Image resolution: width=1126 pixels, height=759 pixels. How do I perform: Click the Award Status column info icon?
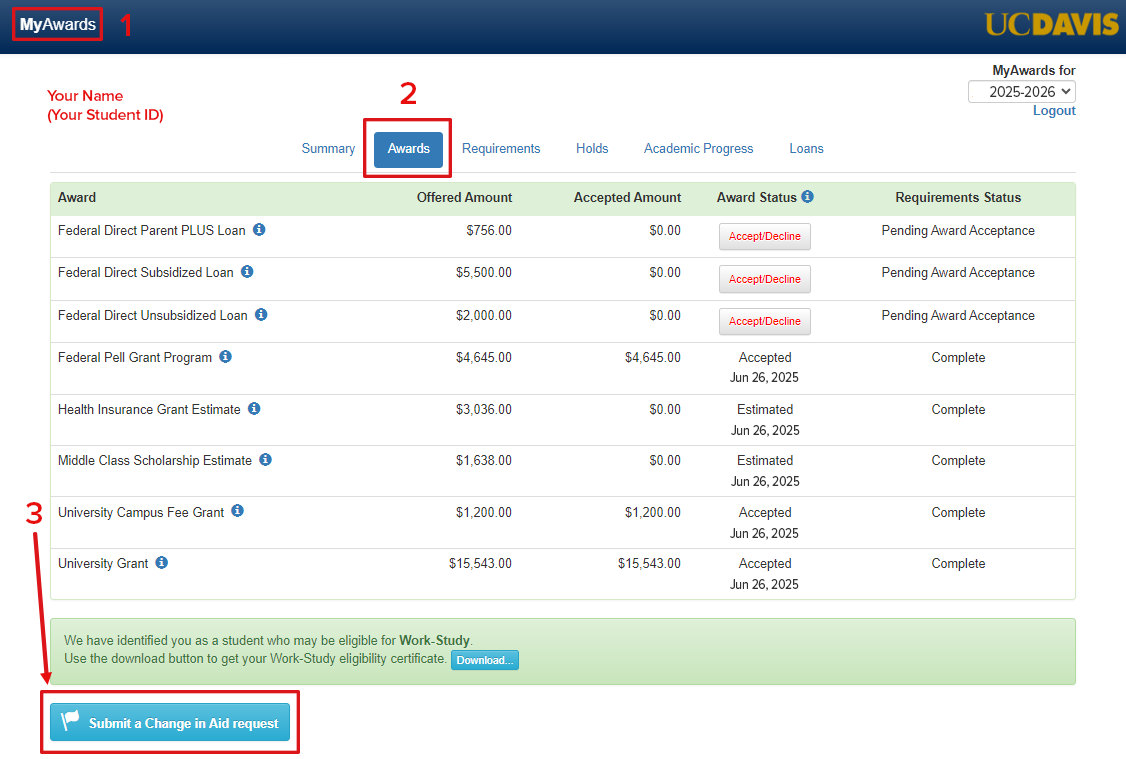(808, 197)
